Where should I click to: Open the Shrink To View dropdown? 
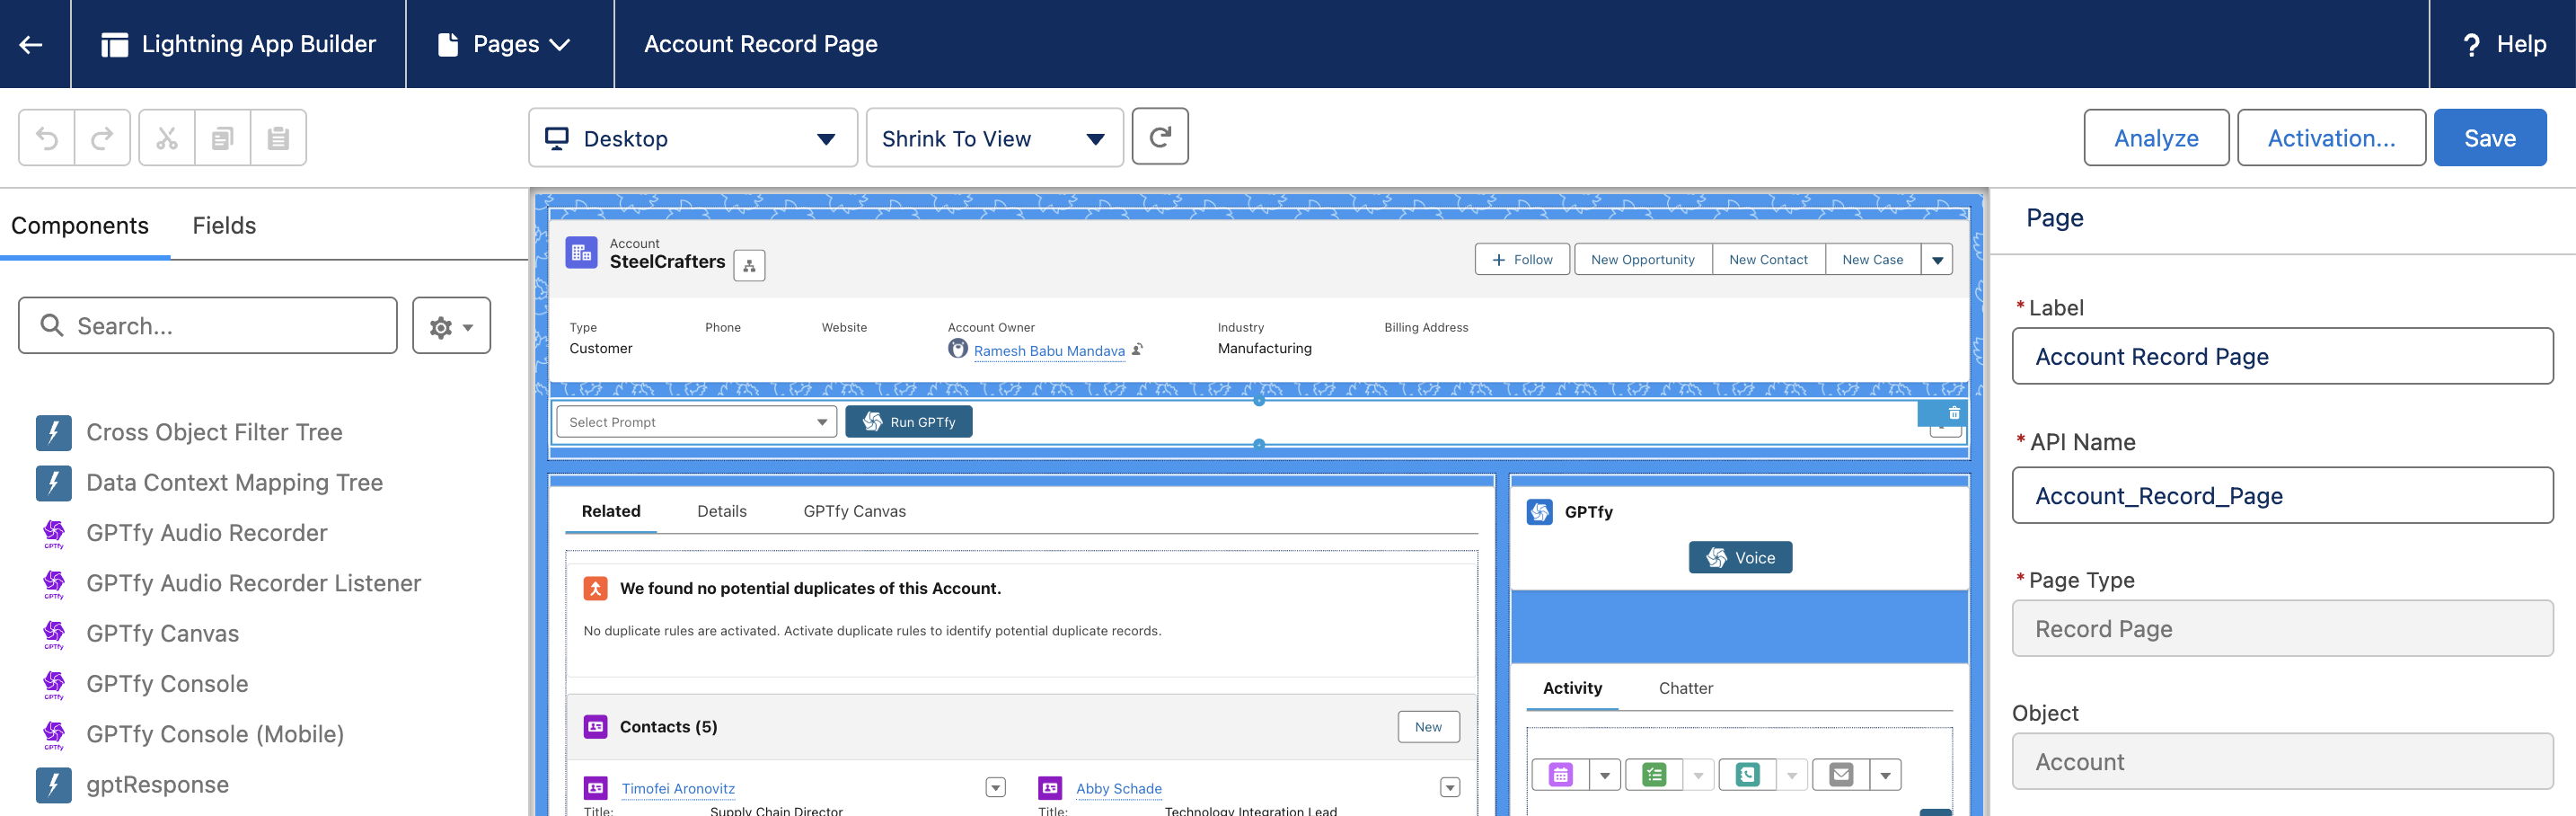click(993, 138)
